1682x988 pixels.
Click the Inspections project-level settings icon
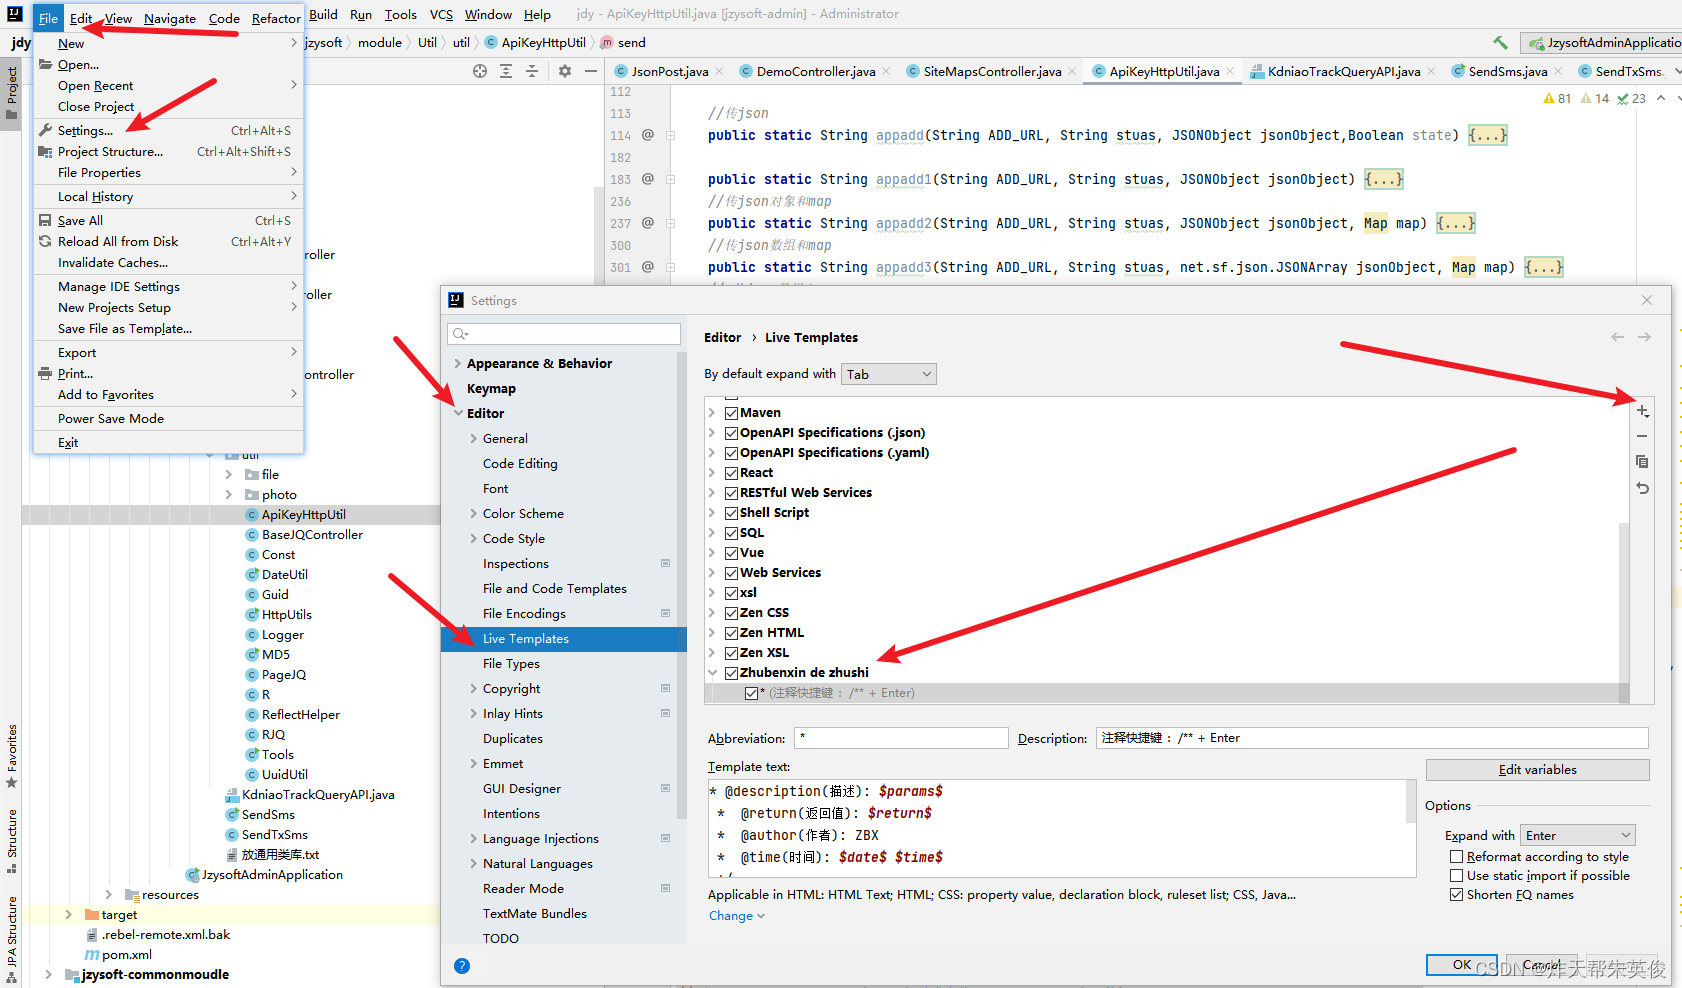[666, 564]
